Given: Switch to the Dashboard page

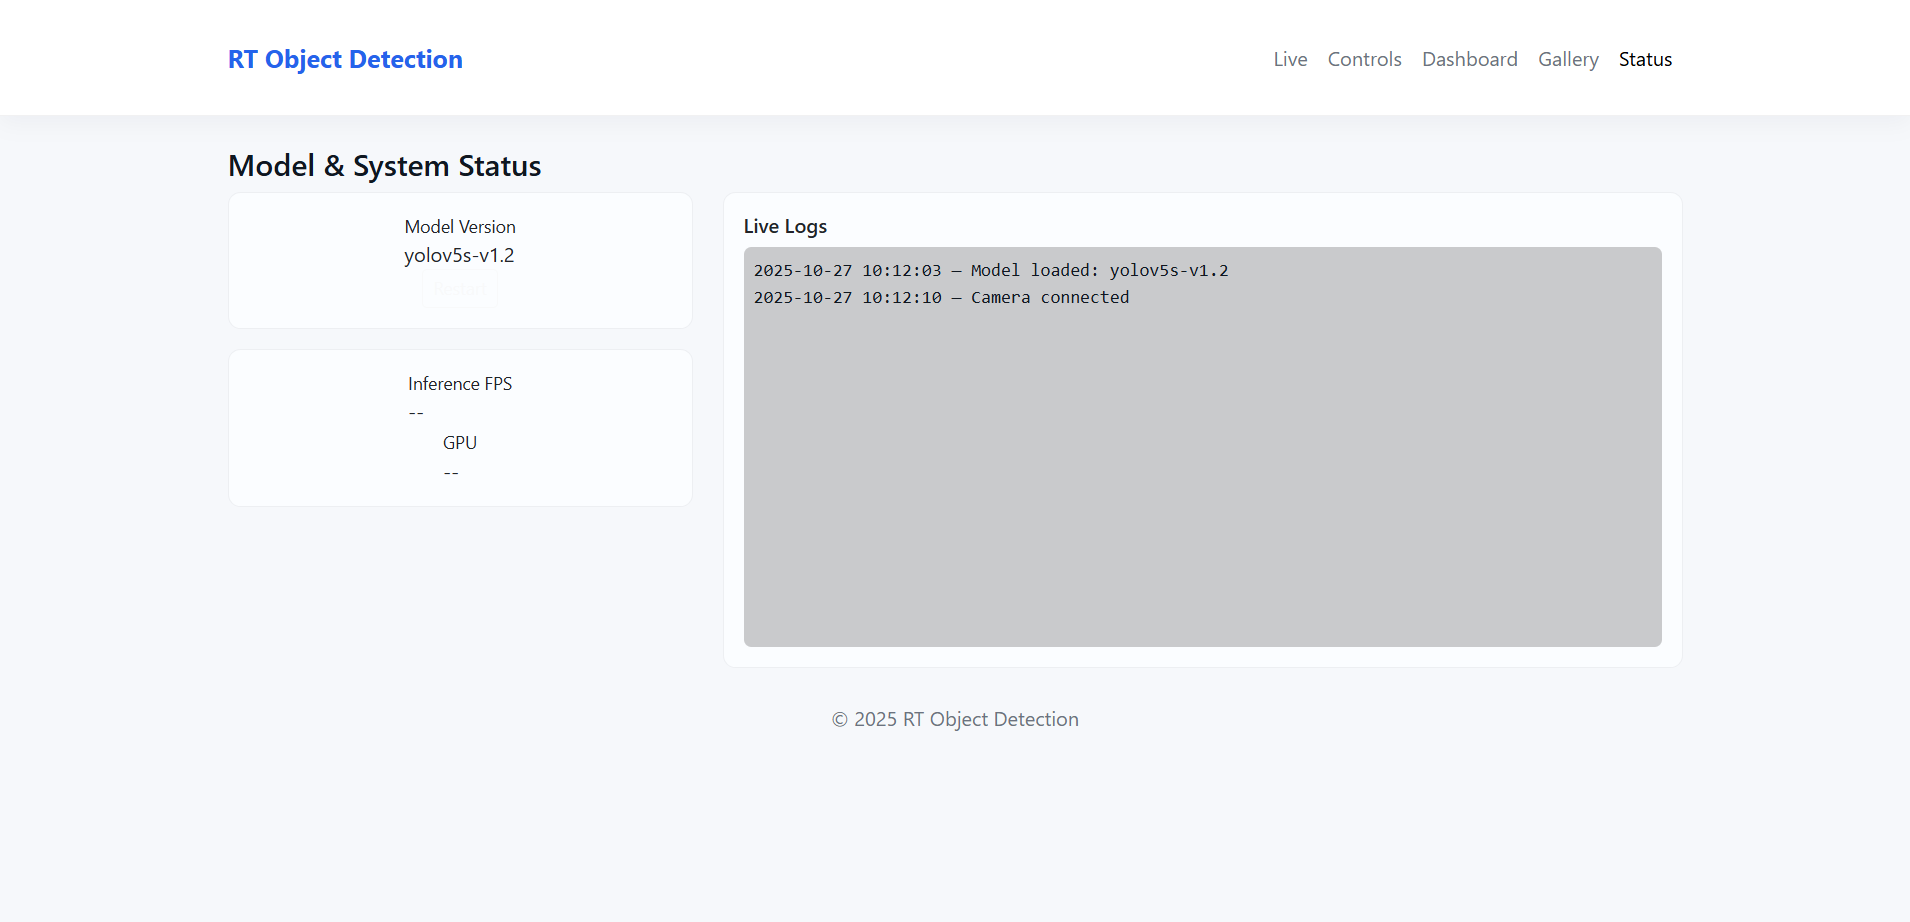Looking at the screenshot, I should coord(1469,60).
